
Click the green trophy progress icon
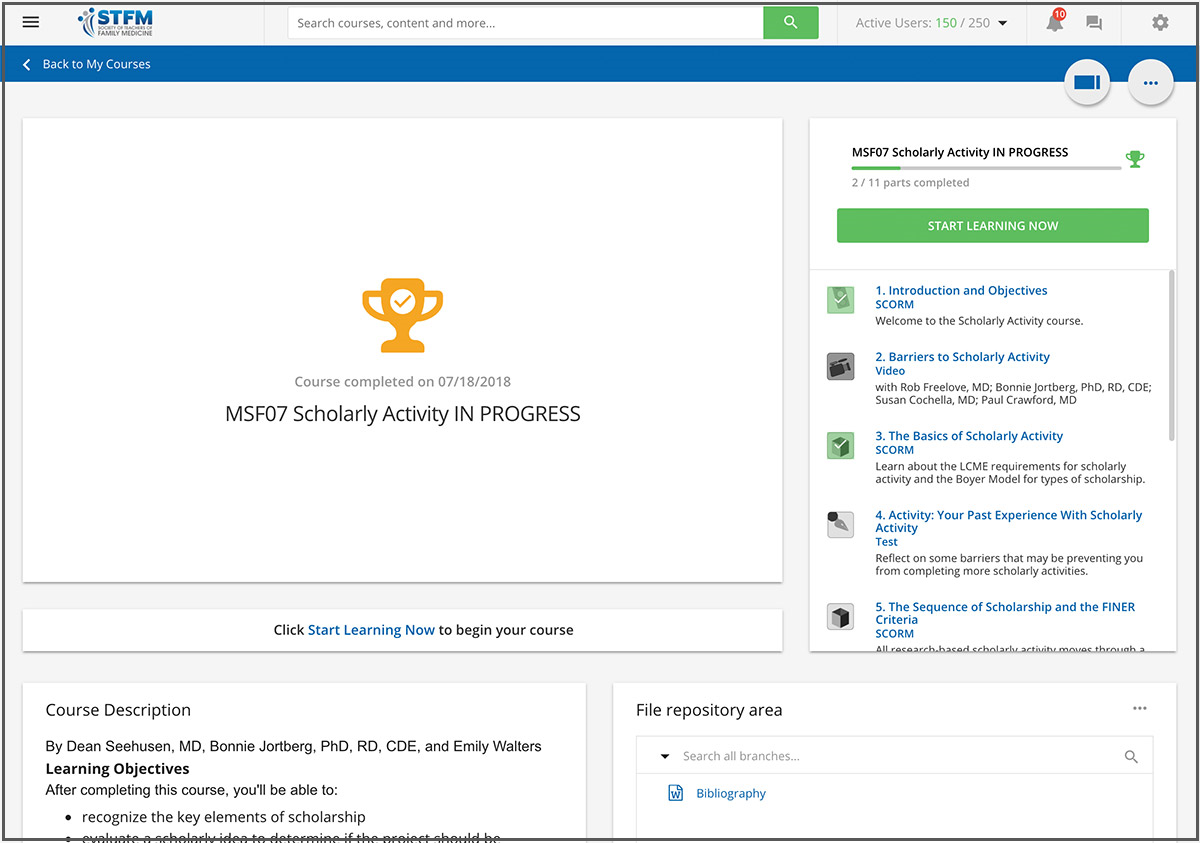1135,158
